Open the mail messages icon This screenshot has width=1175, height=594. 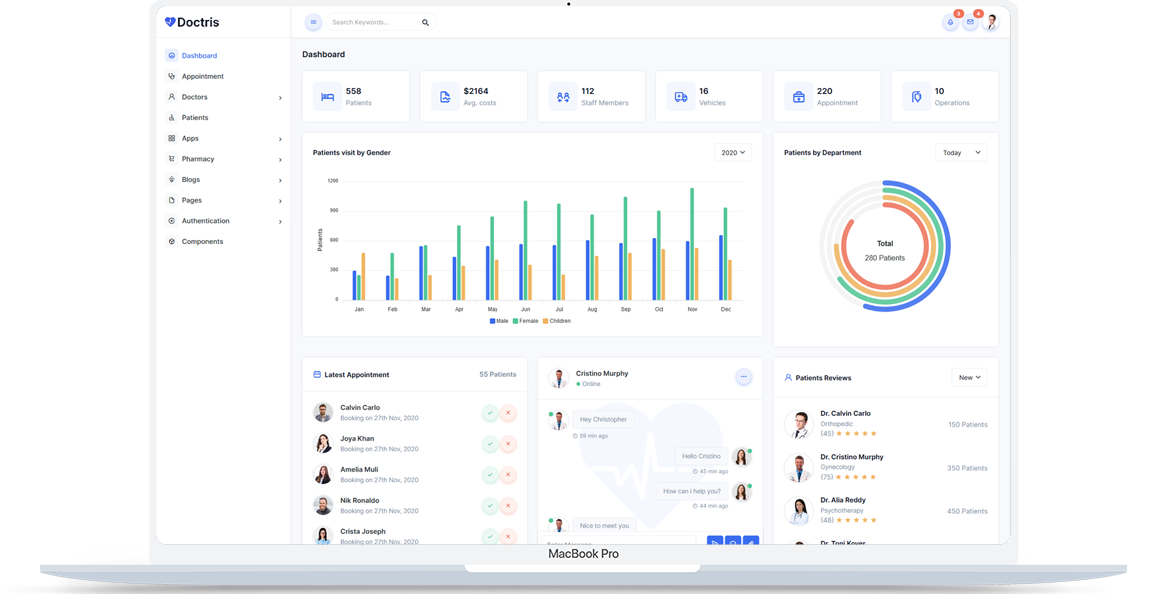(970, 22)
